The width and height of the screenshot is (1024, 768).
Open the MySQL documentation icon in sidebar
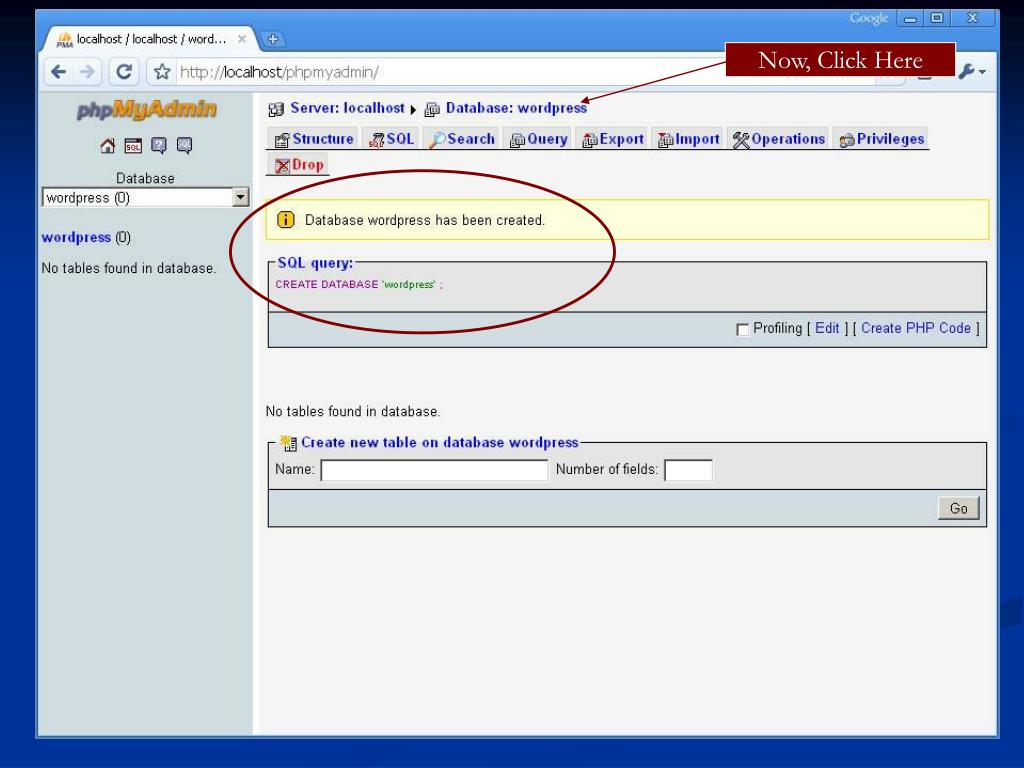point(184,146)
